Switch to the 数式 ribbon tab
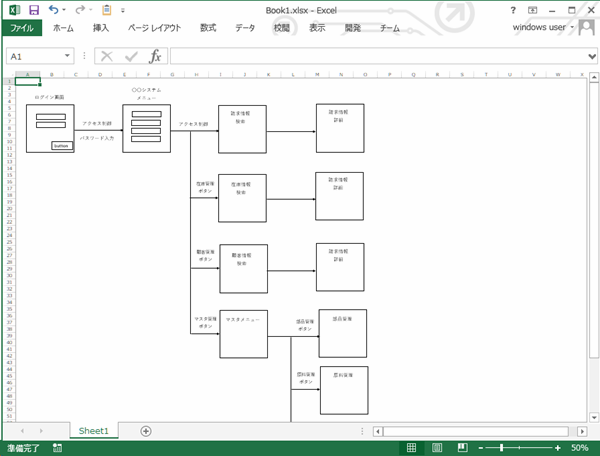This screenshot has width=600, height=456. (208, 28)
